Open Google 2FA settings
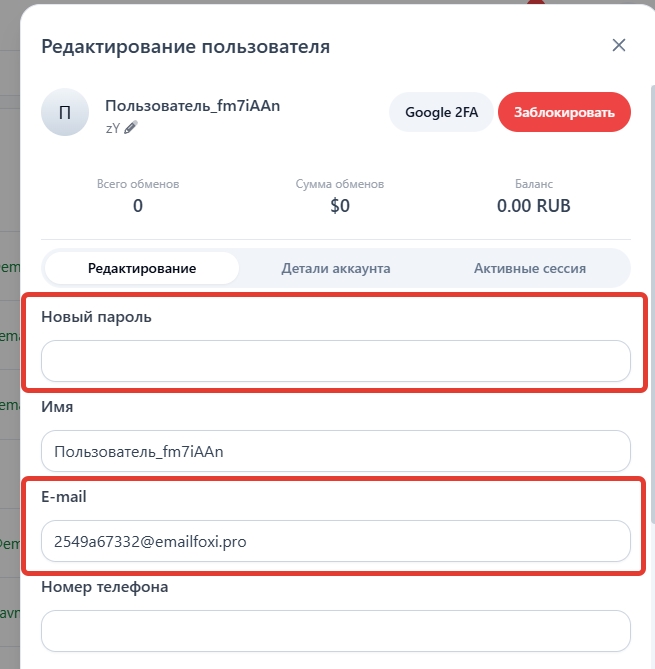The height and width of the screenshot is (669, 655). click(x=441, y=112)
